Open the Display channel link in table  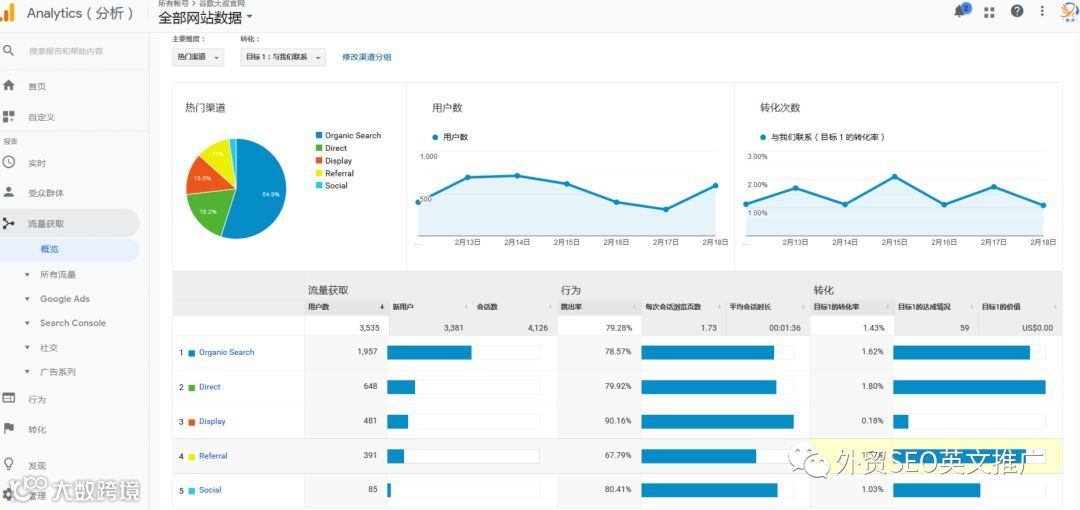[x=212, y=421]
